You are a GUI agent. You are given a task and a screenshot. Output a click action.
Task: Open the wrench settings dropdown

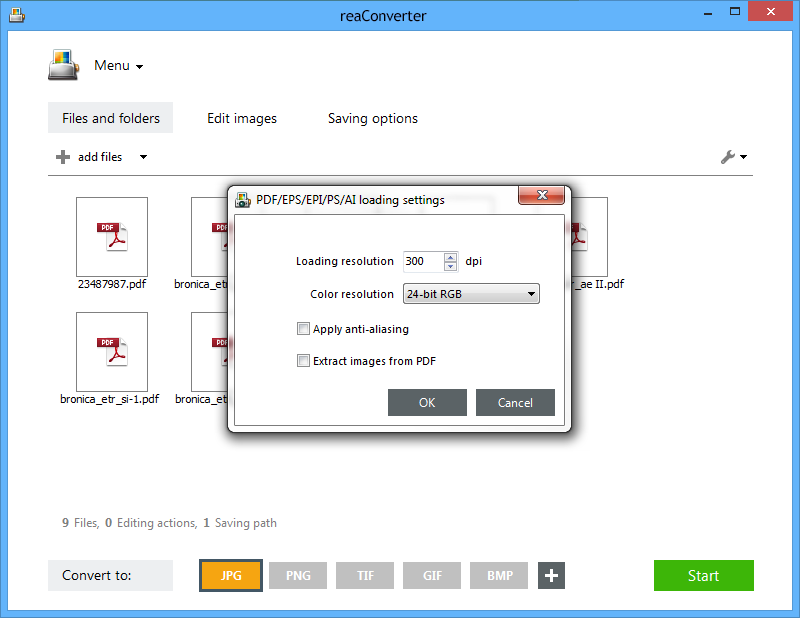click(x=734, y=157)
